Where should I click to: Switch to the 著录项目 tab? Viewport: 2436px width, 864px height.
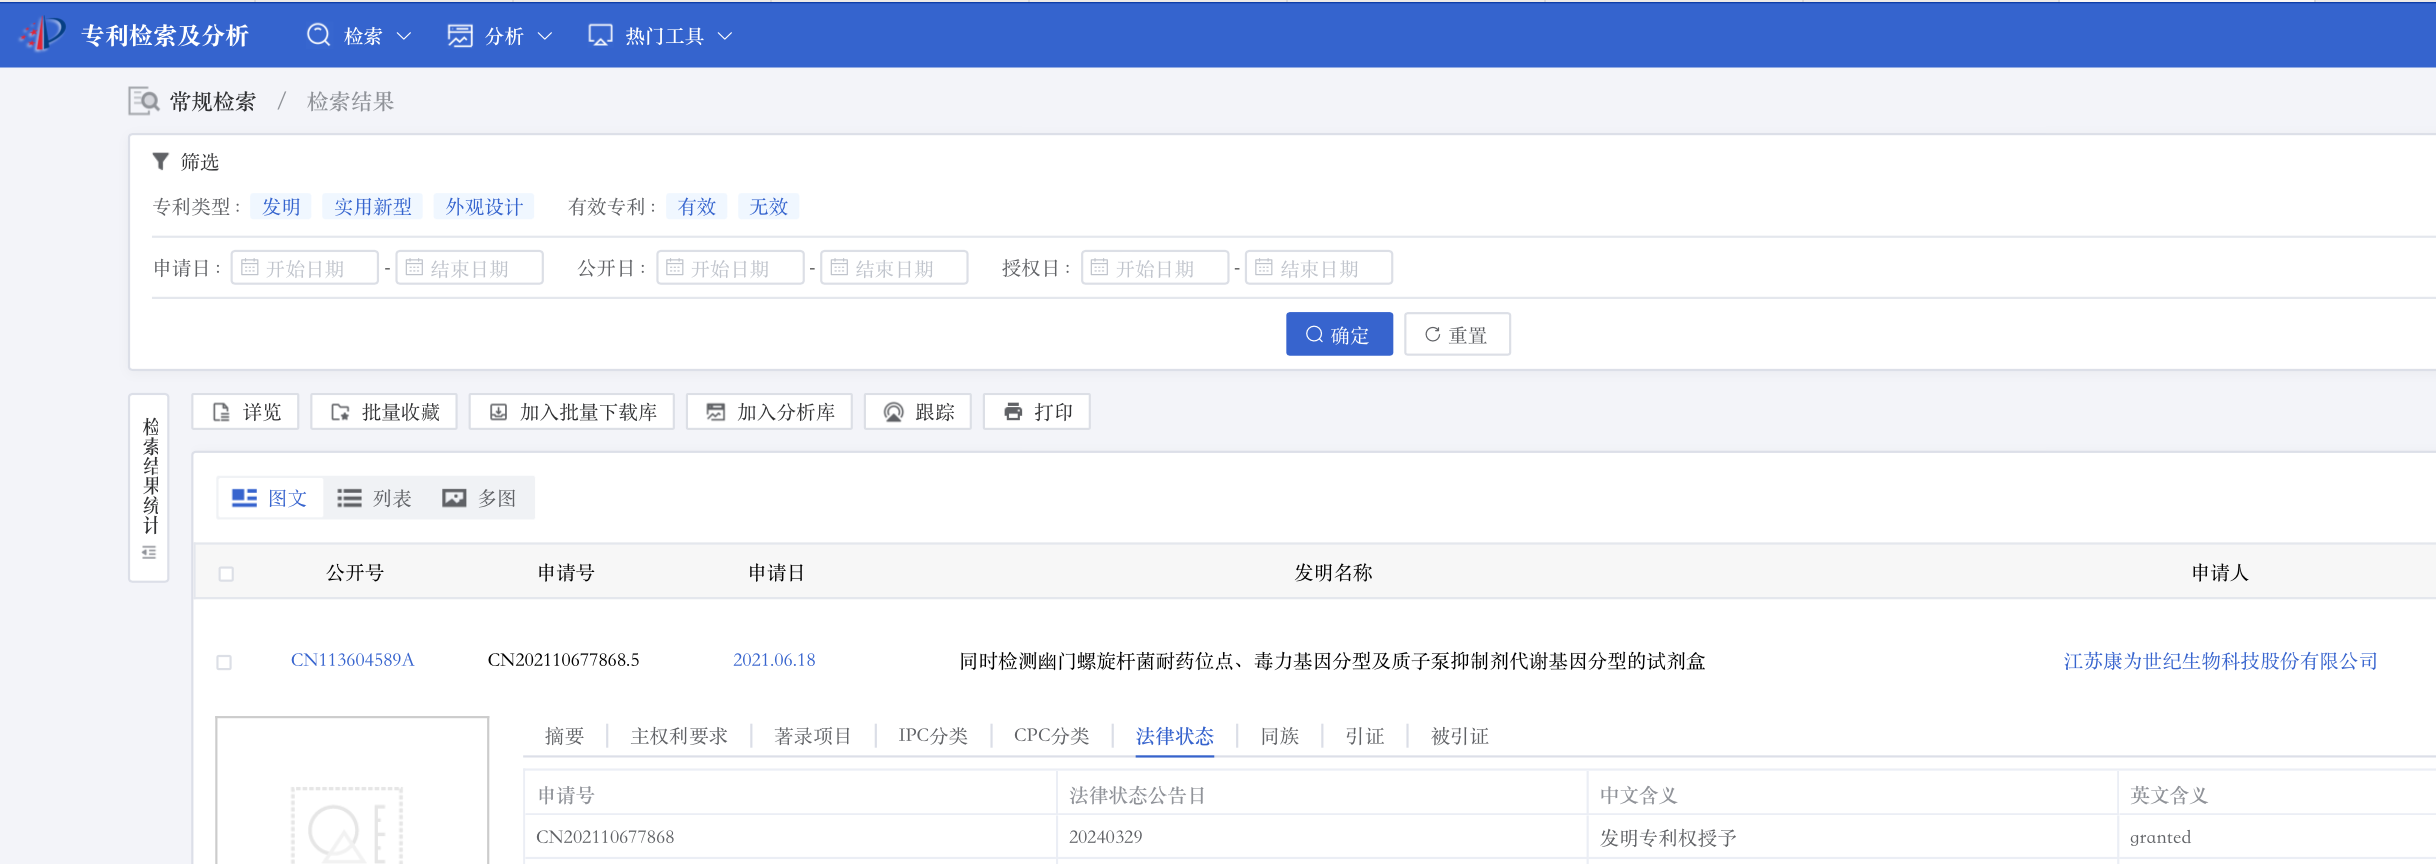pyautogui.click(x=813, y=736)
